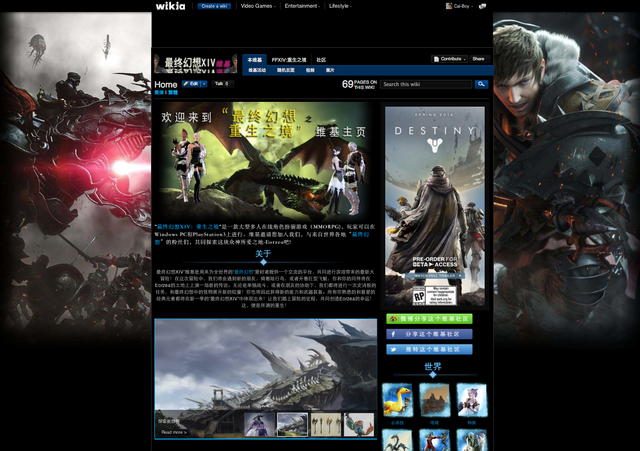640x451 pixels.
Task: Open the dragon tile in the second row
Action: tap(397, 440)
